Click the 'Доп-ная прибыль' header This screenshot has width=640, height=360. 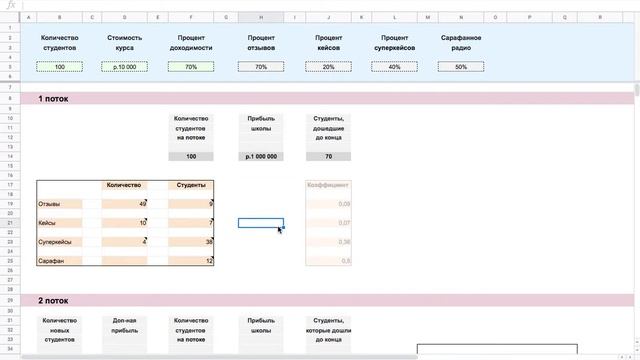124,325
